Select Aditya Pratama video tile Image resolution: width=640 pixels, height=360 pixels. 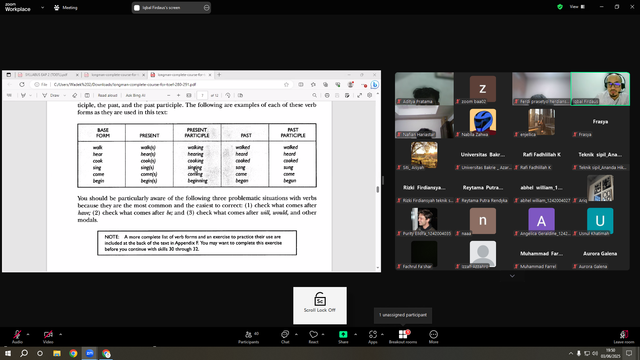tap(424, 89)
